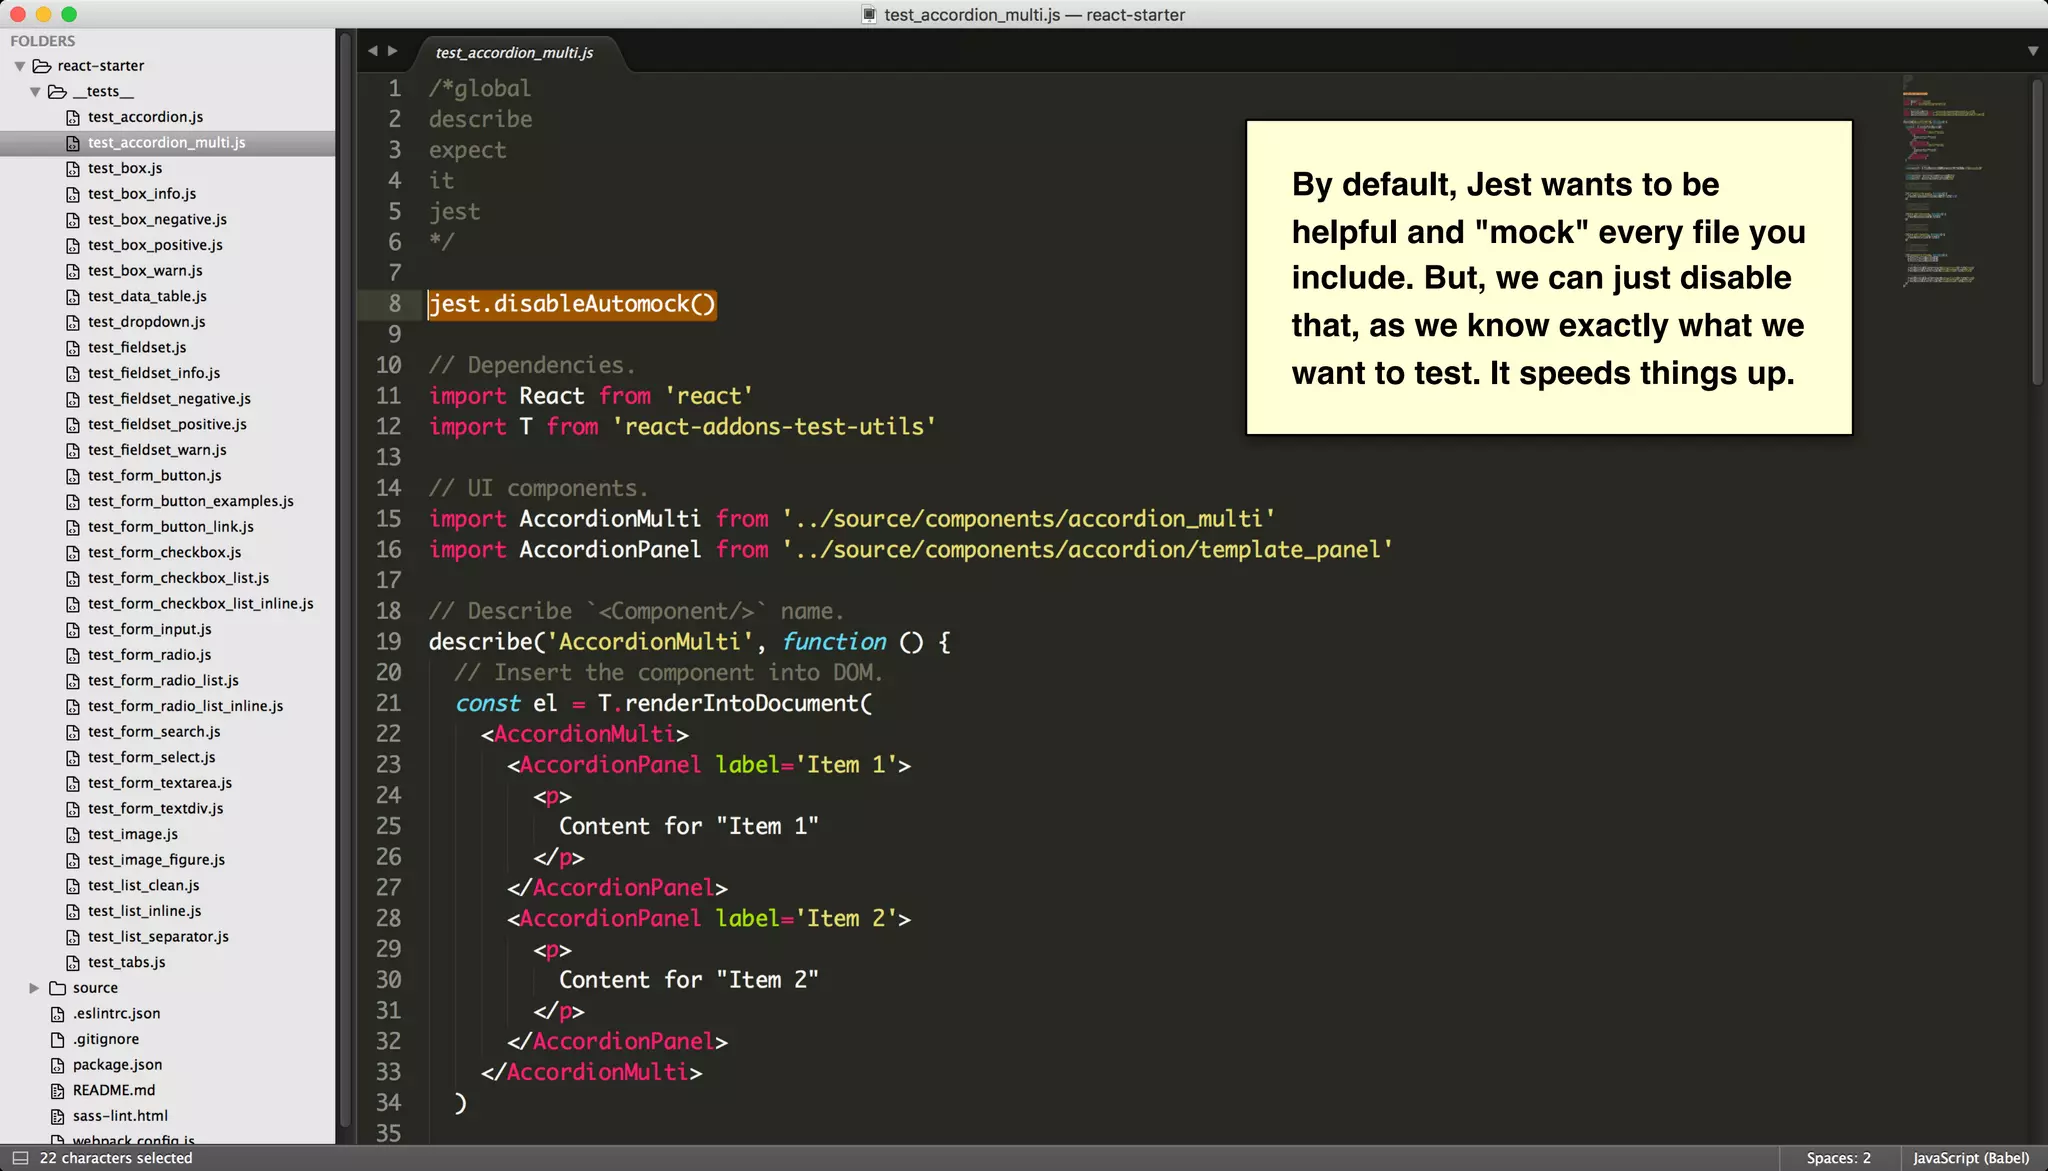Collapse the react-starter folder triangle
The image size is (2048, 1171).
click(x=19, y=66)
